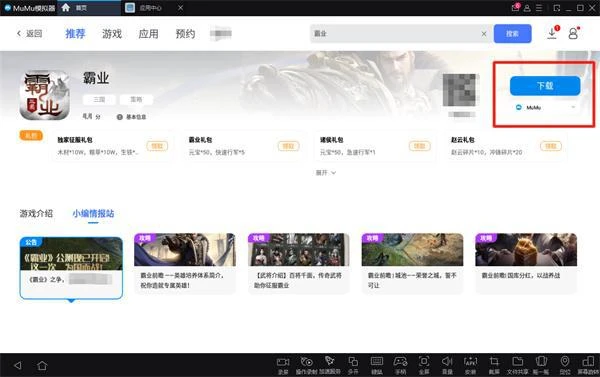This screenshot has height=377, width=600.
Task: Switch to the 首页 home window tab
Action: pos(89,8)
